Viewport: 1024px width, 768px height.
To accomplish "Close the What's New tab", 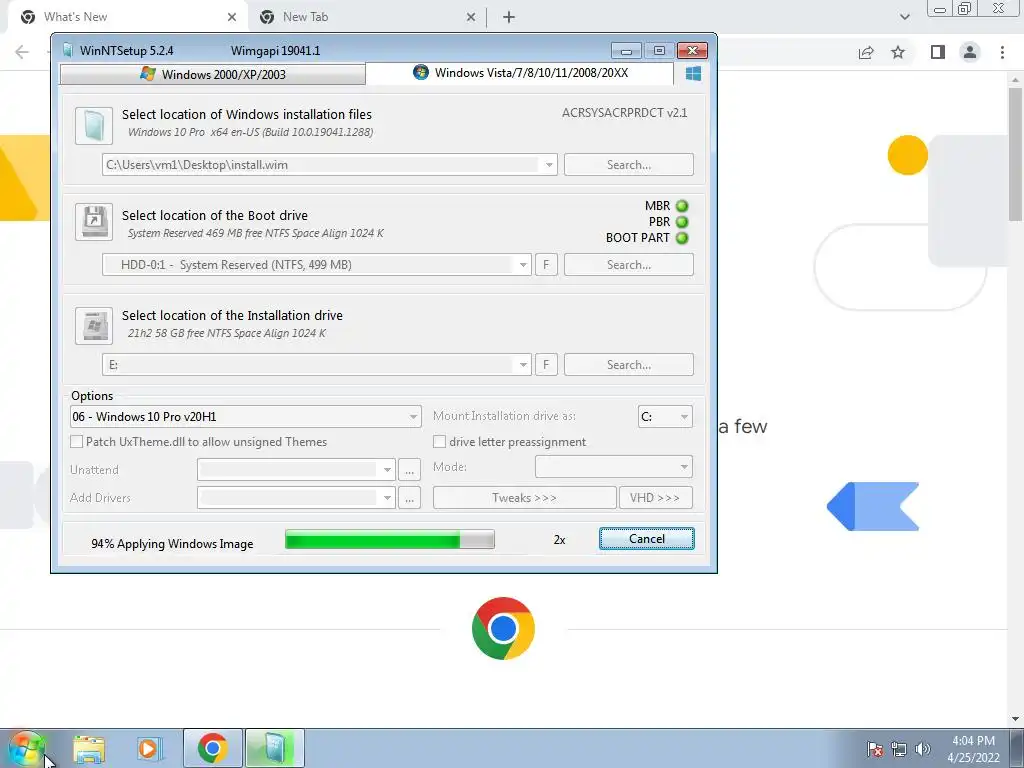I will 232,17.
